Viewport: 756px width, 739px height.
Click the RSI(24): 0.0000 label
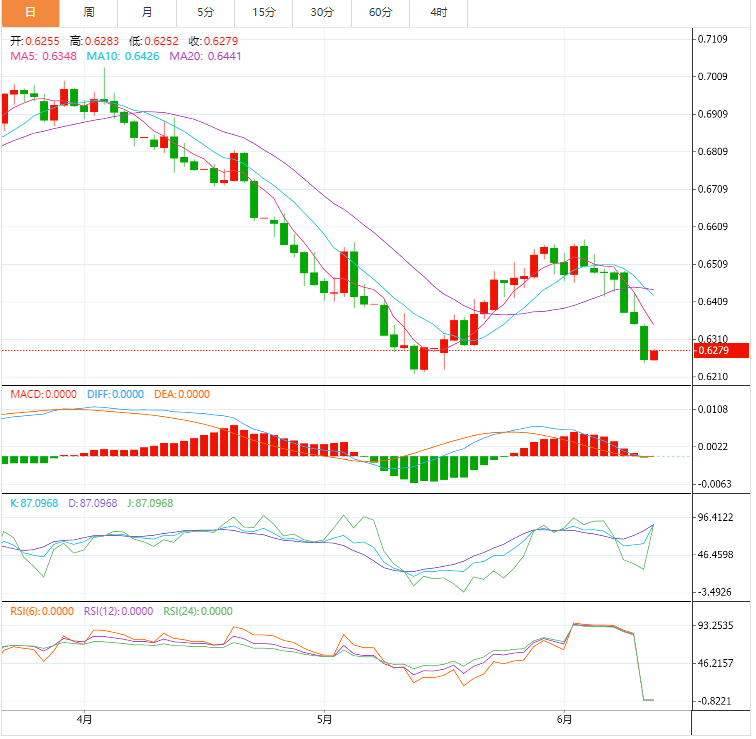pyautogui.click(x=198, y=612)
